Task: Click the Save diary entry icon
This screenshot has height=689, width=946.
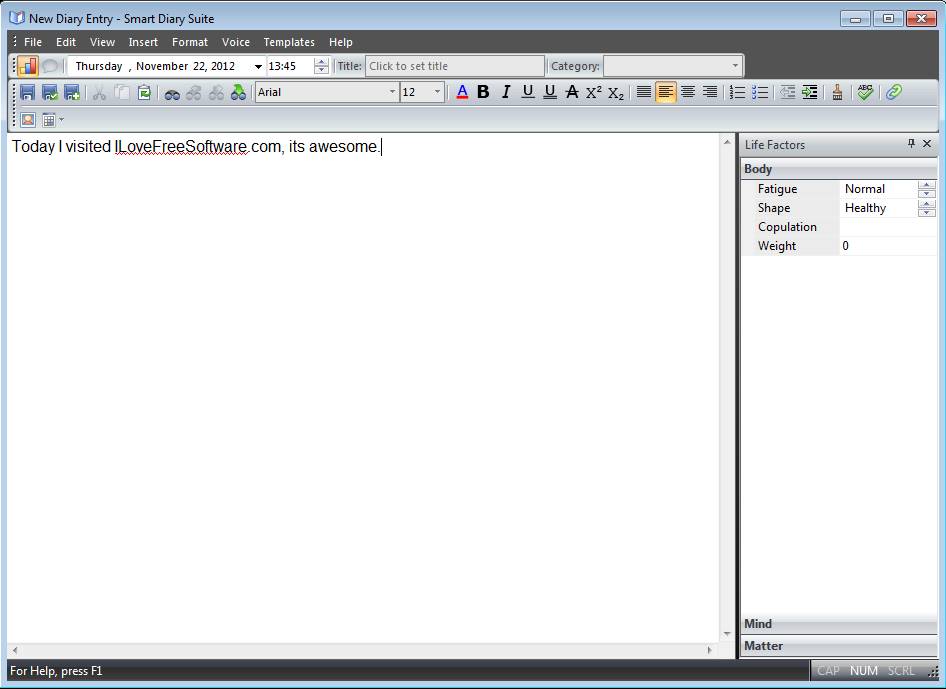Action: [x=28, y=92]
